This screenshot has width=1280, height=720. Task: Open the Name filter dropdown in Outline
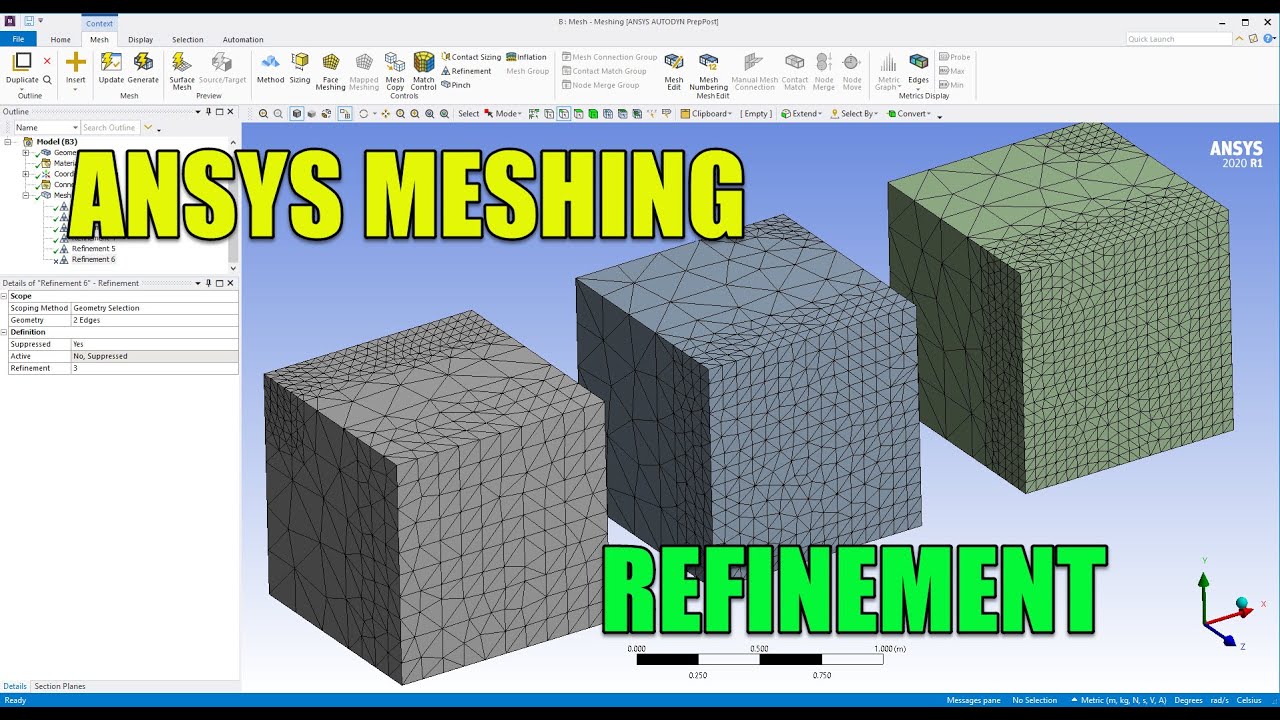pyautogui.click(x=75, y=128)
